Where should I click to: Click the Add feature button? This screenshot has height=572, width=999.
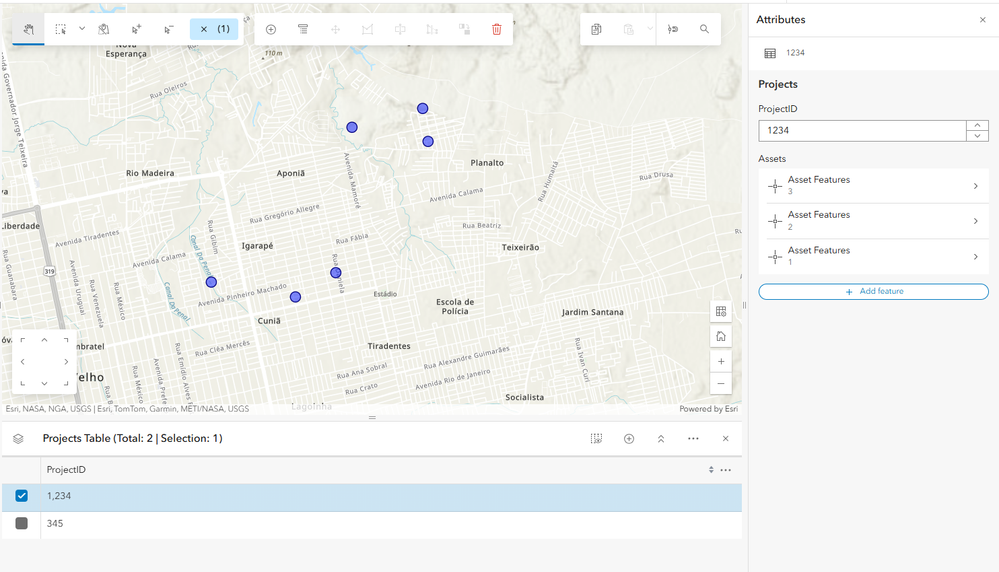[x=873, y=291]
